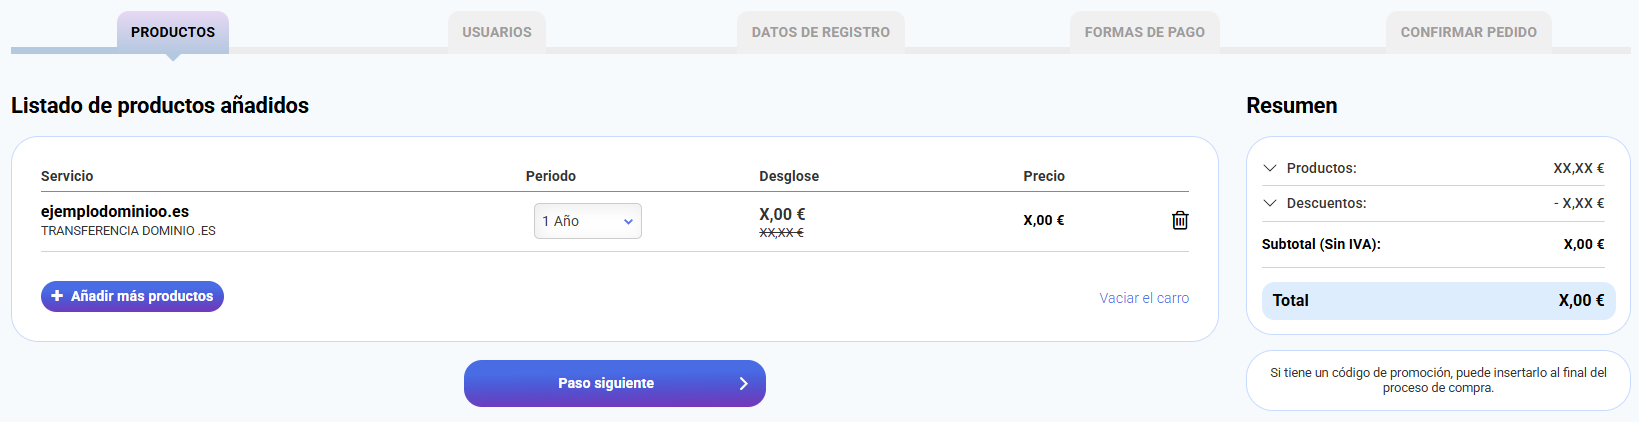Open the DATOS DE REGISTRO tab
The width and height of the screenshot is (1639, 422).
pos(821,32)
